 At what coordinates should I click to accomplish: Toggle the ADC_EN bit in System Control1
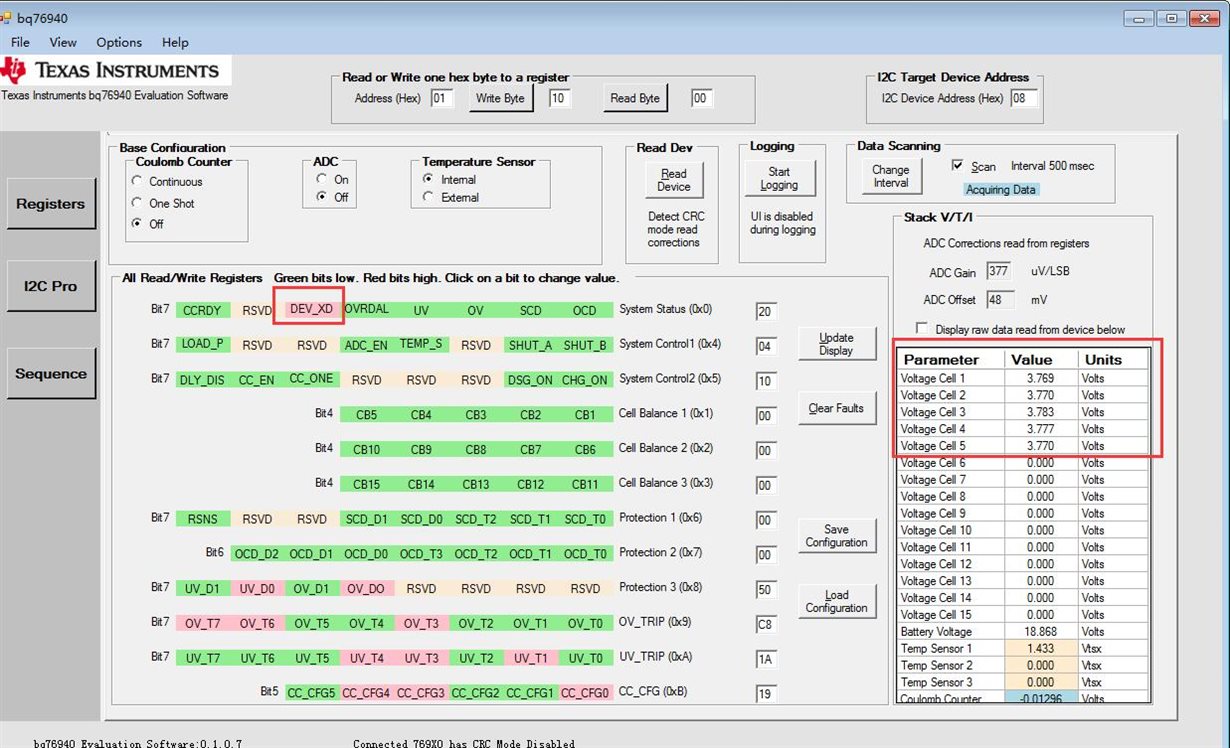tap(366, 345)
